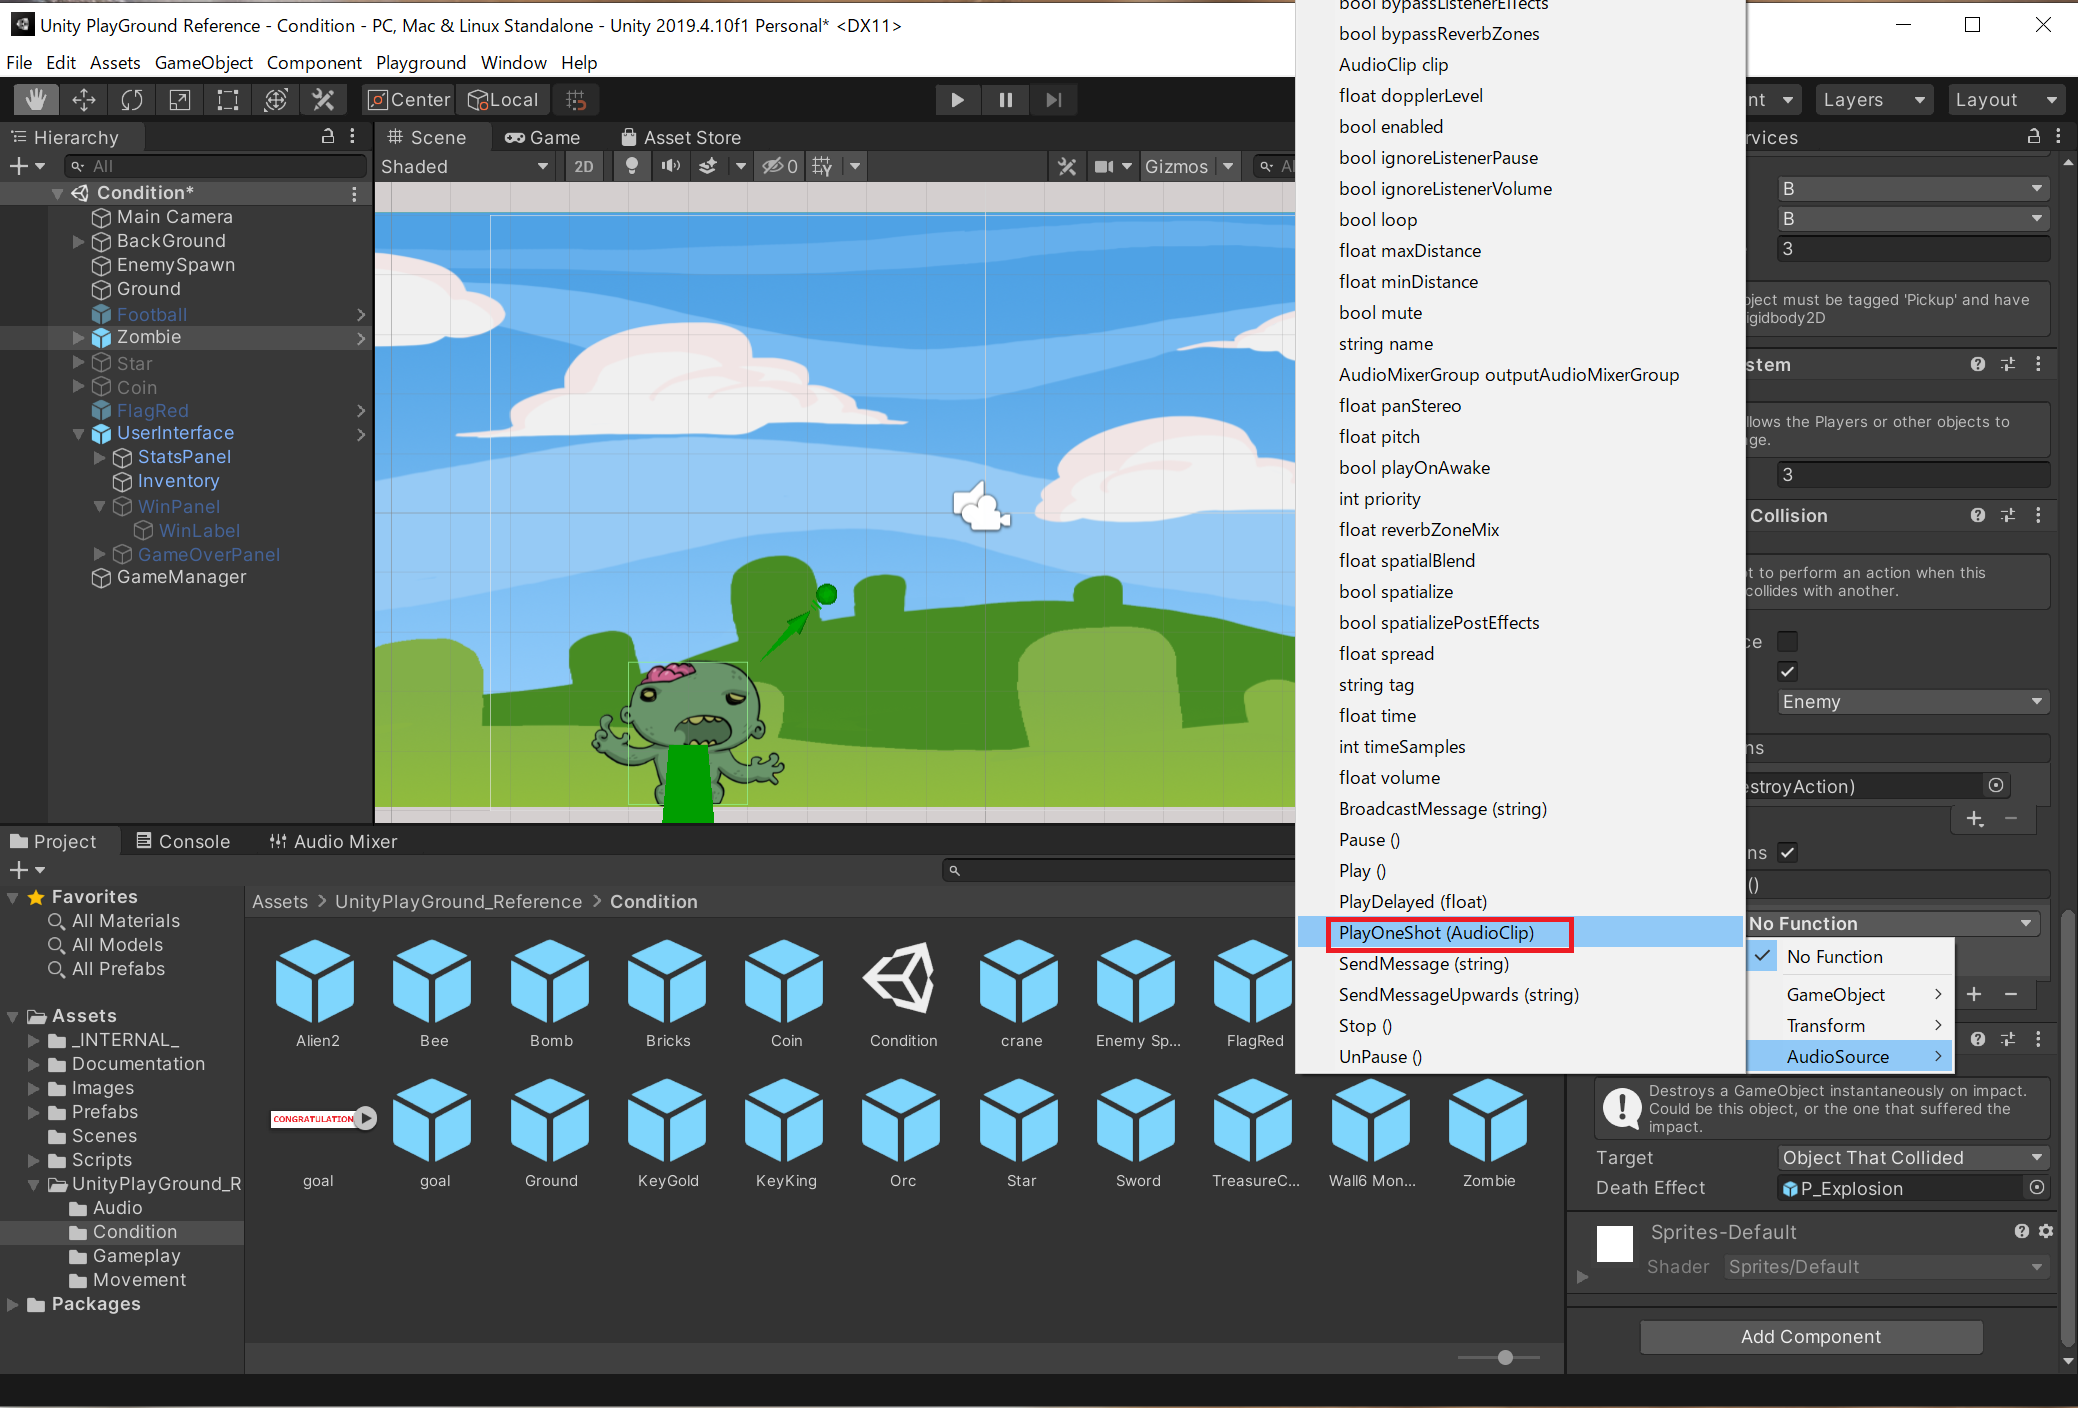Toggle scene lighting bulb icon

(631, 166)
